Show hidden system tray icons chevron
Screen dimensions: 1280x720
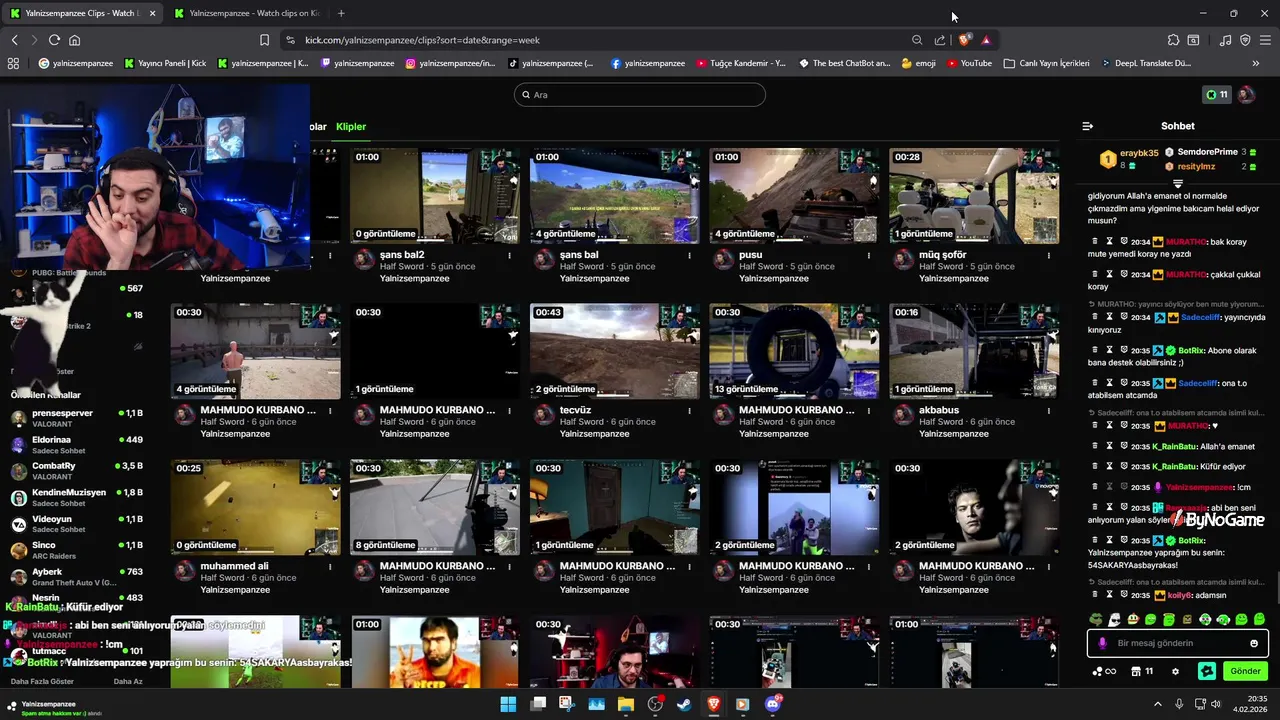pos(1158,704)
